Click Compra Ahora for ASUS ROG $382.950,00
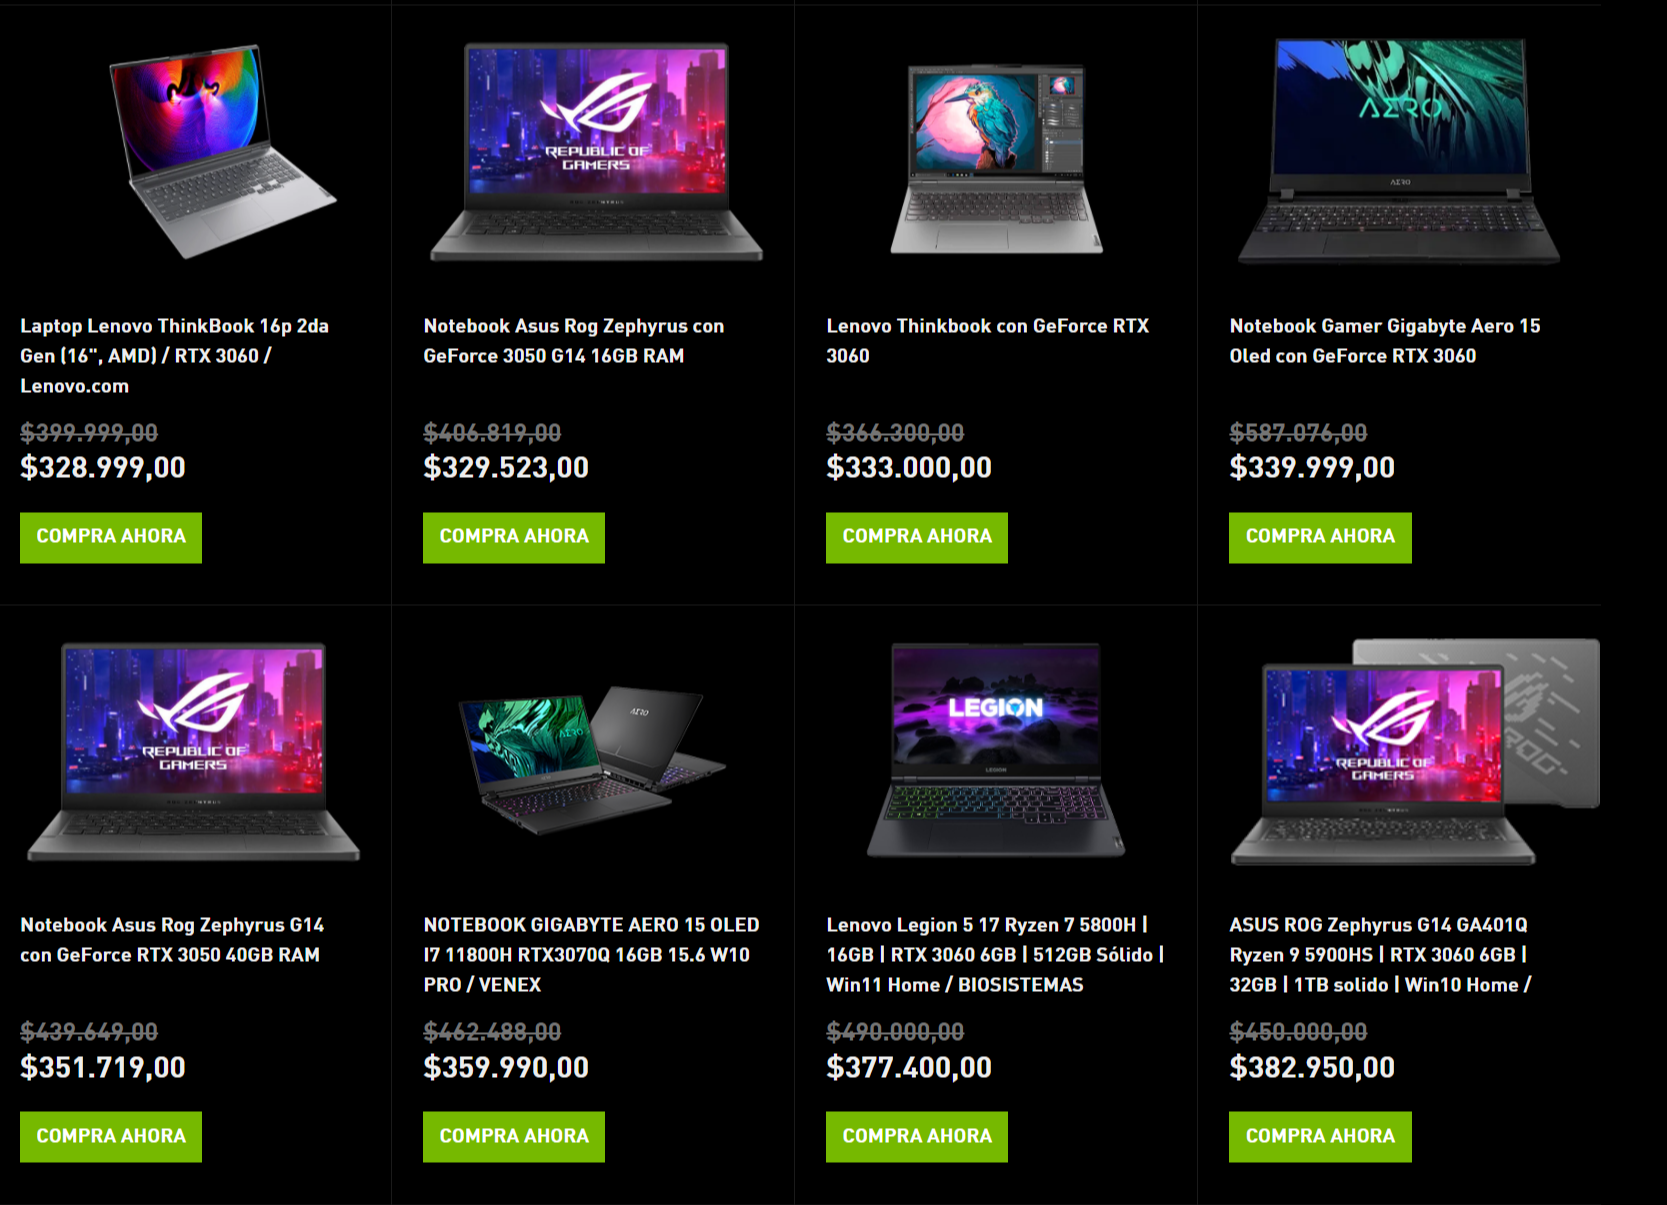The width and height of the screenshot is (1667, 1205). pyautogui.click(x=1320, y=1136)
